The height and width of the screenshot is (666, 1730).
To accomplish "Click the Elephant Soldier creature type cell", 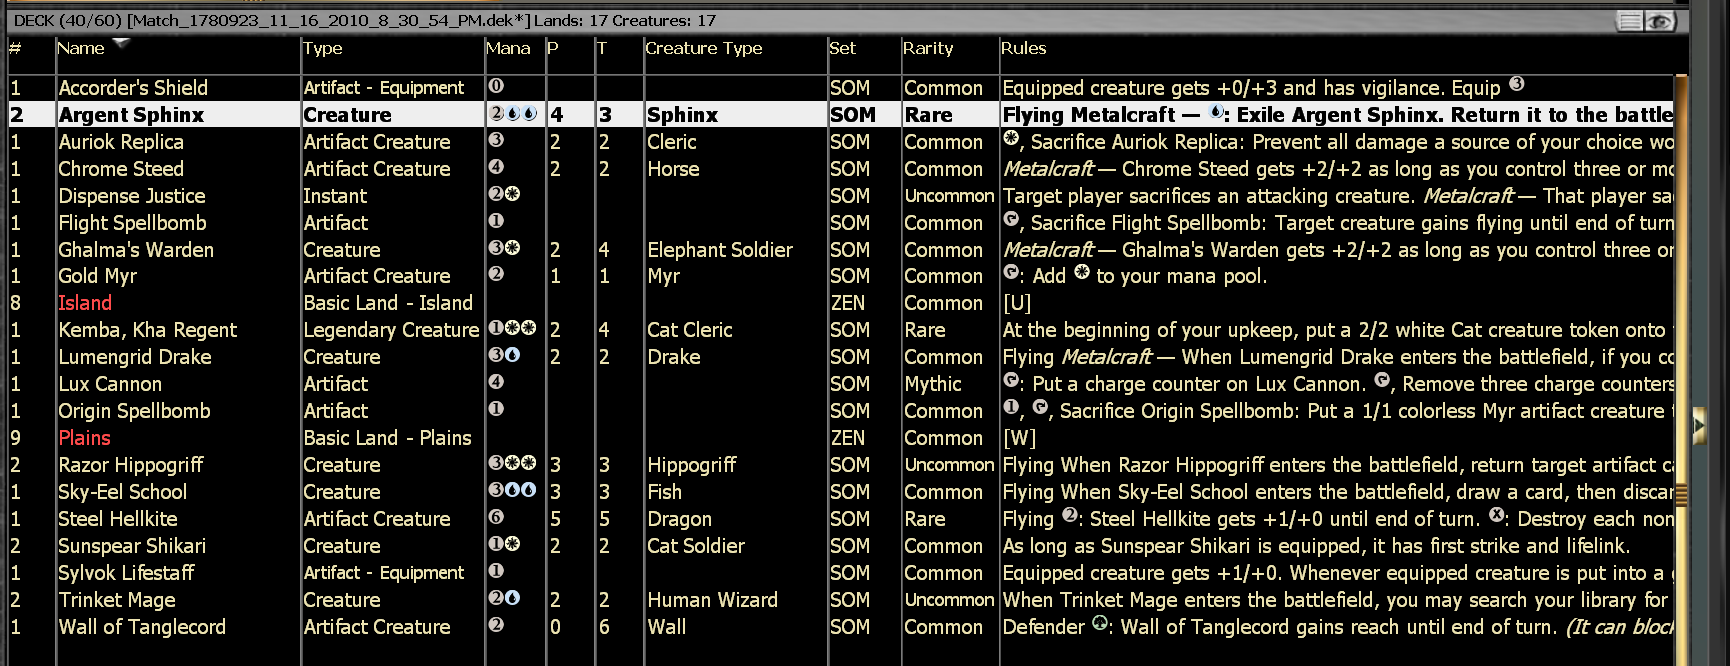I will pos(720,250).
